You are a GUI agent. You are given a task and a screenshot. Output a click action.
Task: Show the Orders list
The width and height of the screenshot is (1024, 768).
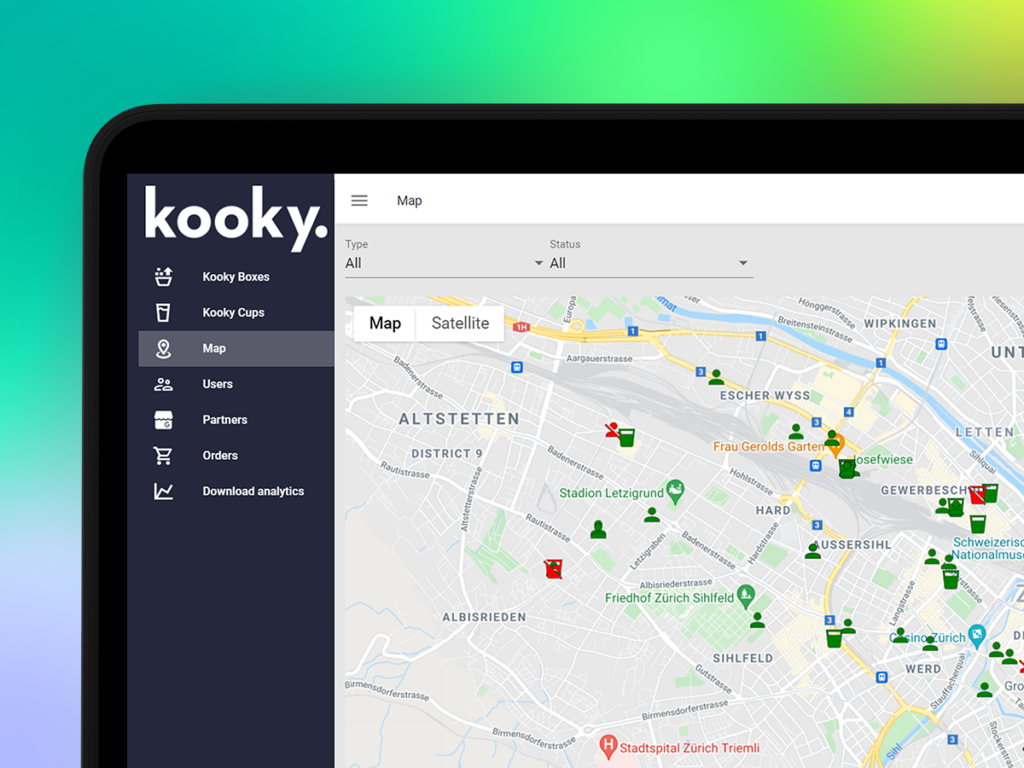click(x=236, y=456)
